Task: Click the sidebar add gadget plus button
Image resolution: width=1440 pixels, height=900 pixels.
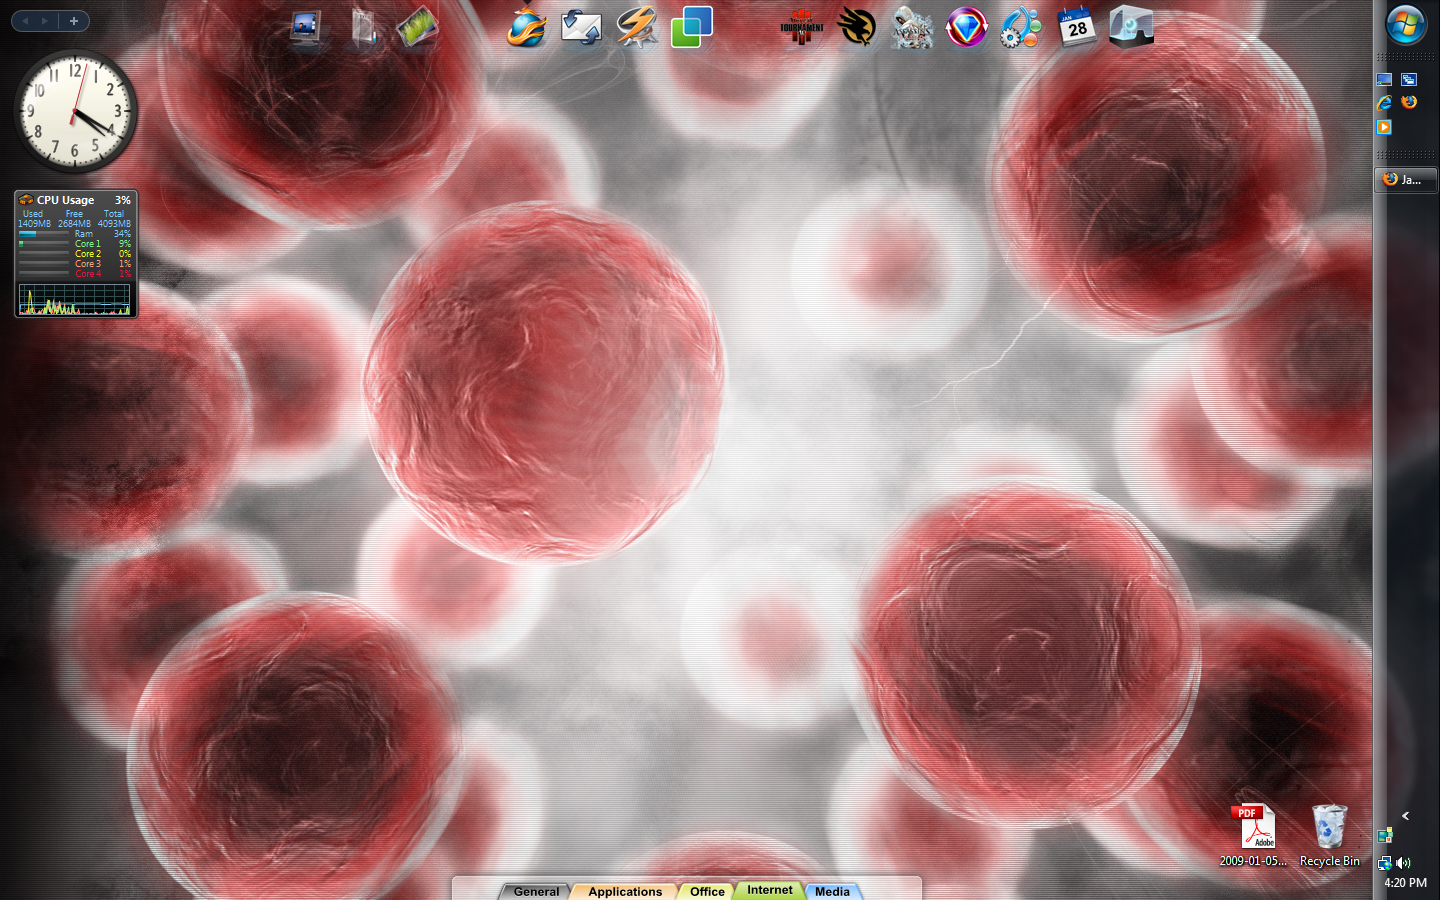Action: [73, 21]
